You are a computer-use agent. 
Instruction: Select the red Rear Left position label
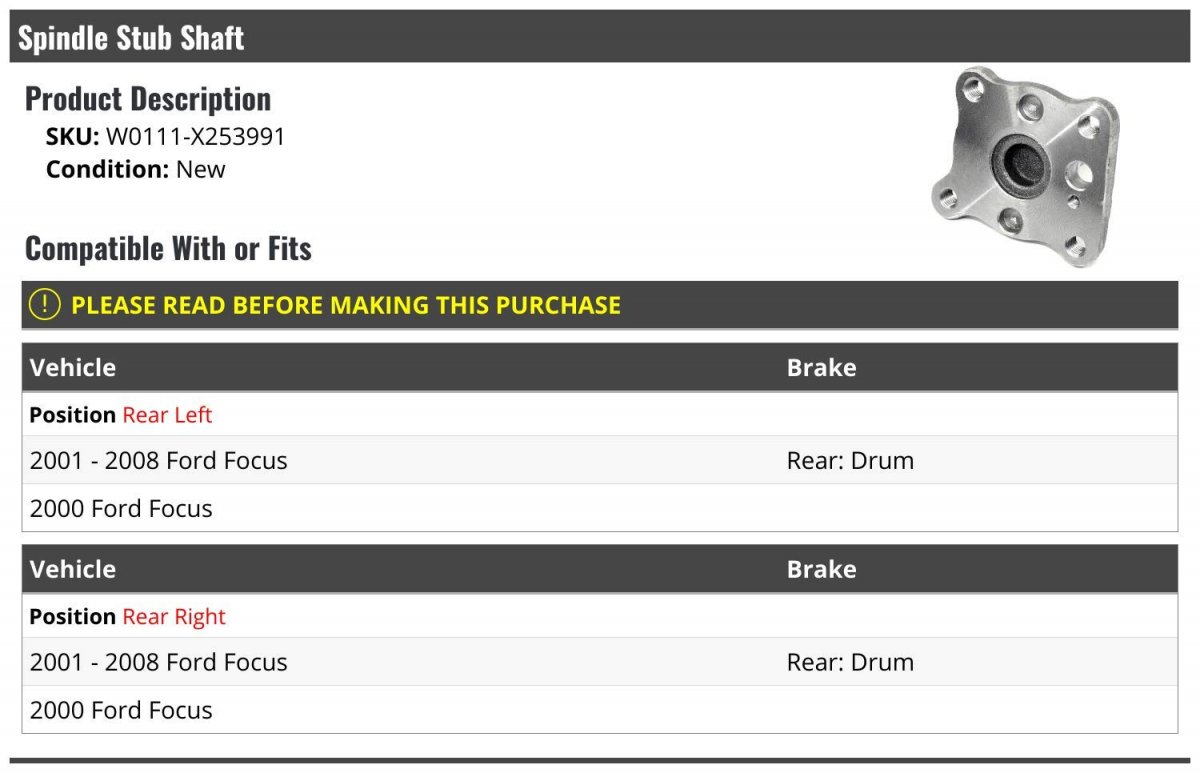point(167,414)
